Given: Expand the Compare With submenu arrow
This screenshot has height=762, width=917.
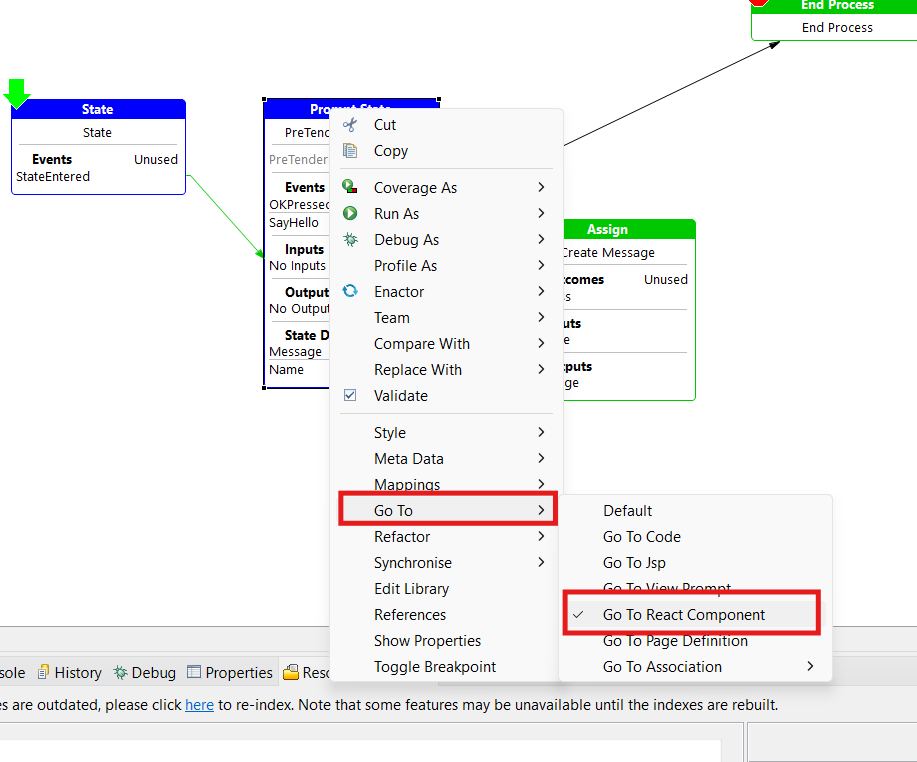Looking at the screenshot, I should pos(541,343).
